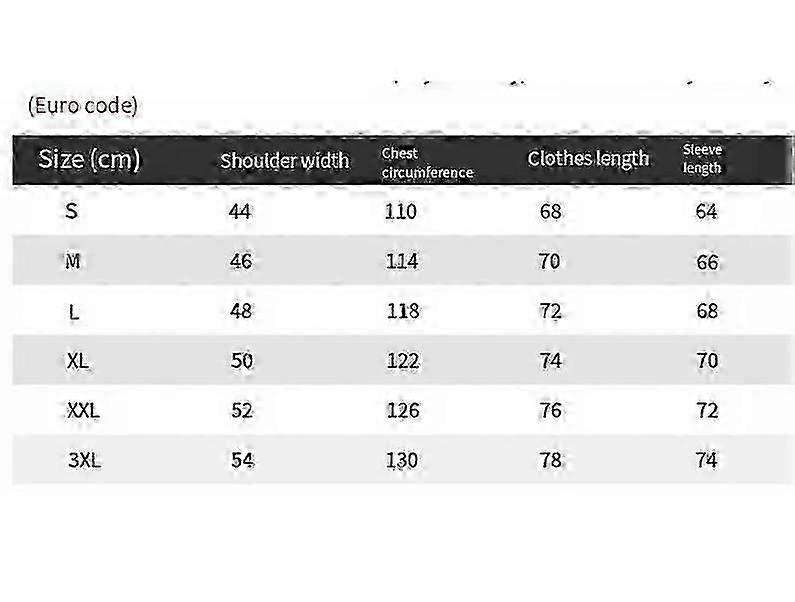Click the Size (cm) column header
The image size is (795, 602).
pos(89,159)
